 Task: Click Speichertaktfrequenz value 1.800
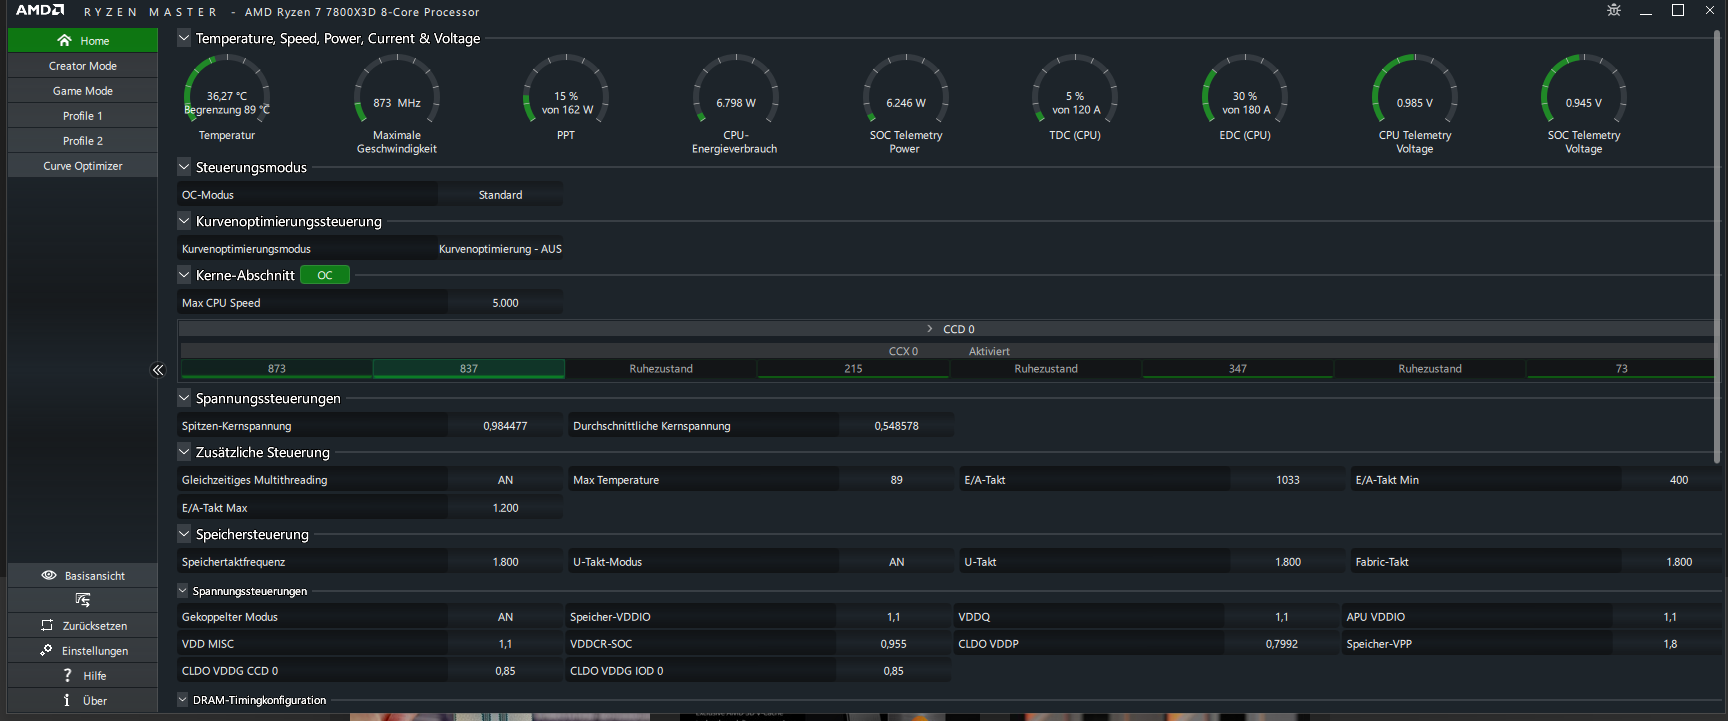coord(505,562)
